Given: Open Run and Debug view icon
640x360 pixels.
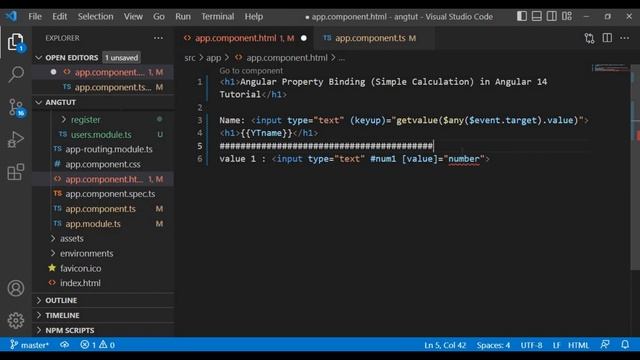Looking at the screenshot, I should pyautogui.click(x=16, y=140).
